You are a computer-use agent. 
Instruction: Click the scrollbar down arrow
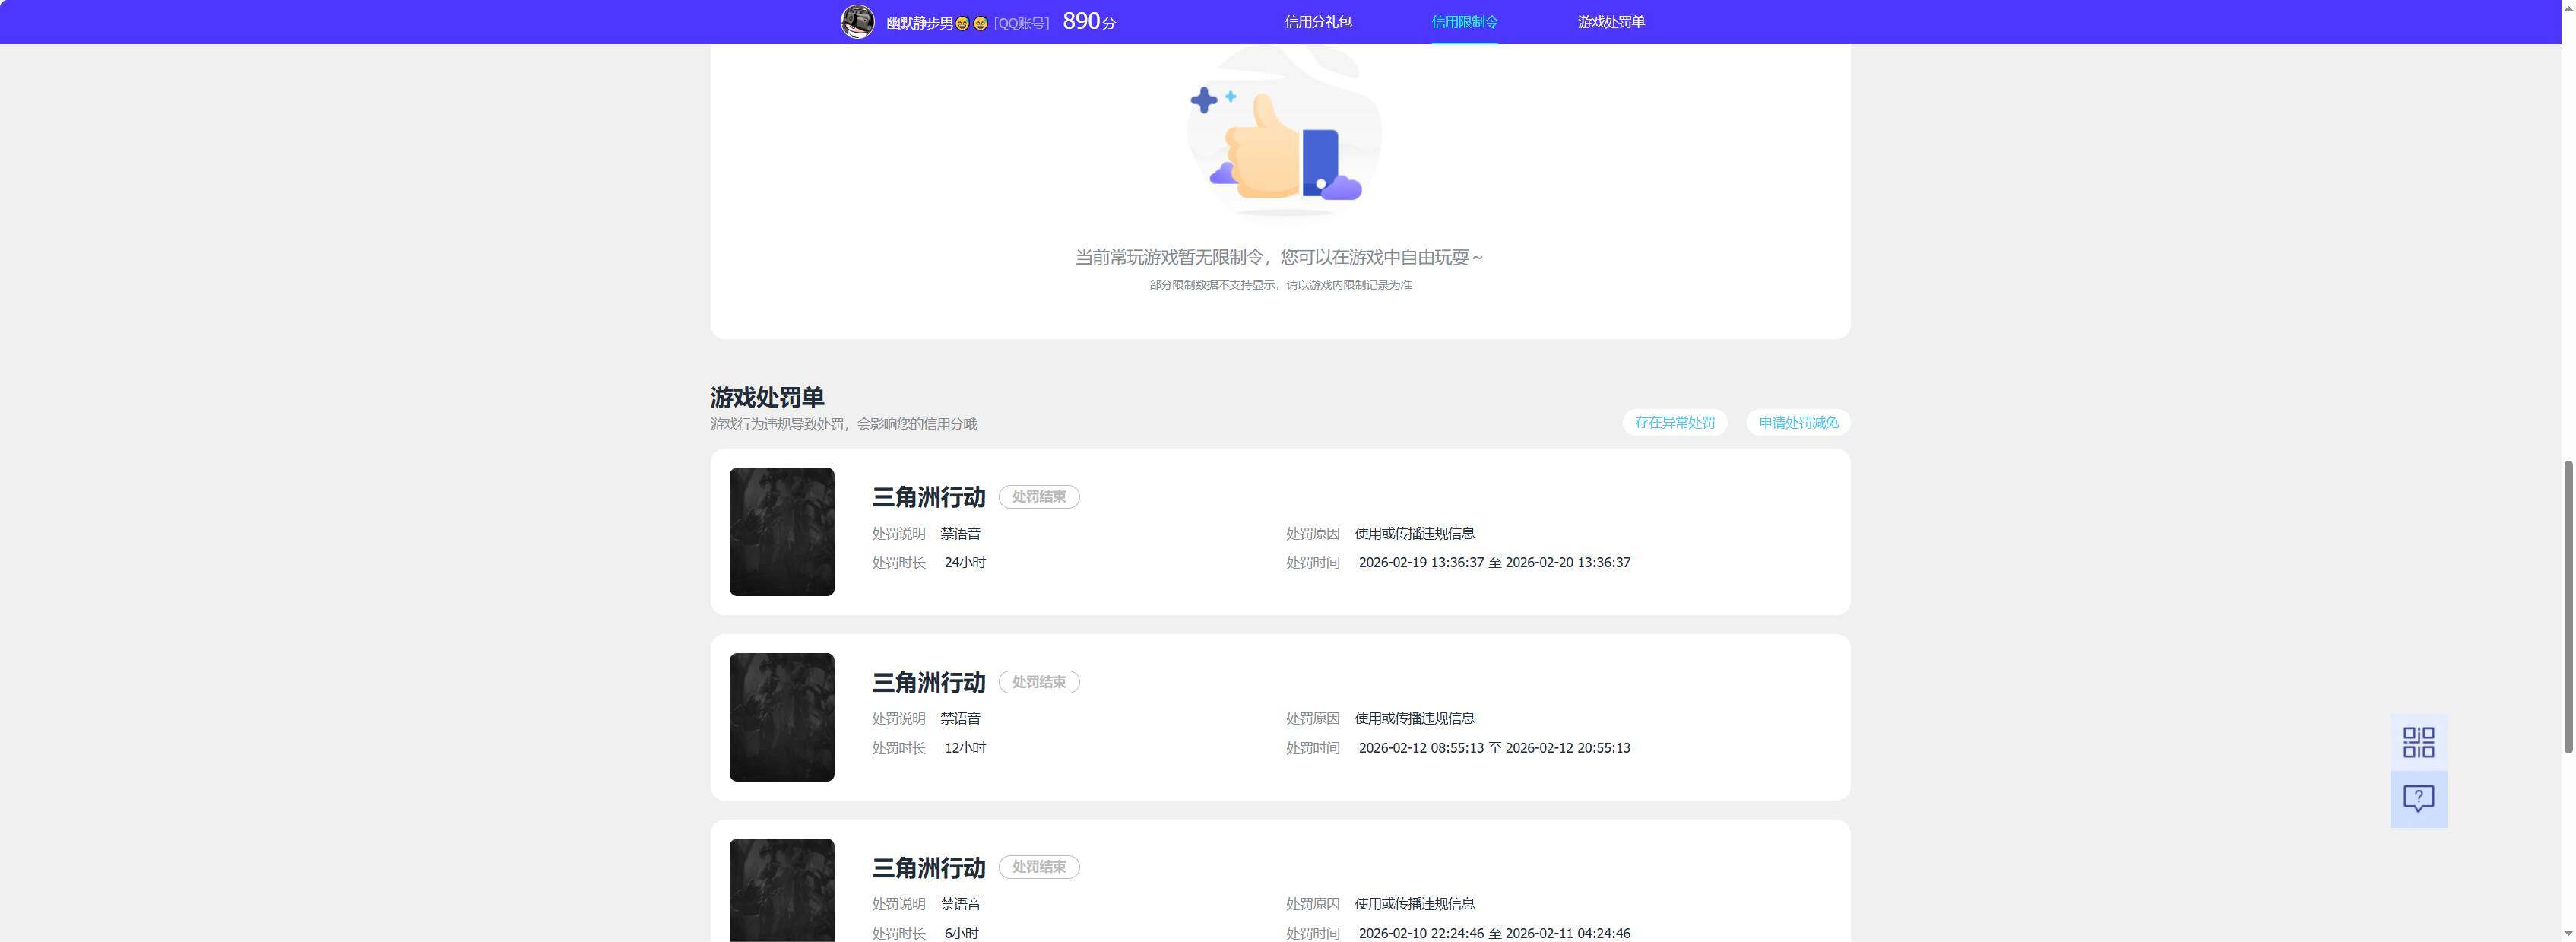click(x=2567, y=933)
